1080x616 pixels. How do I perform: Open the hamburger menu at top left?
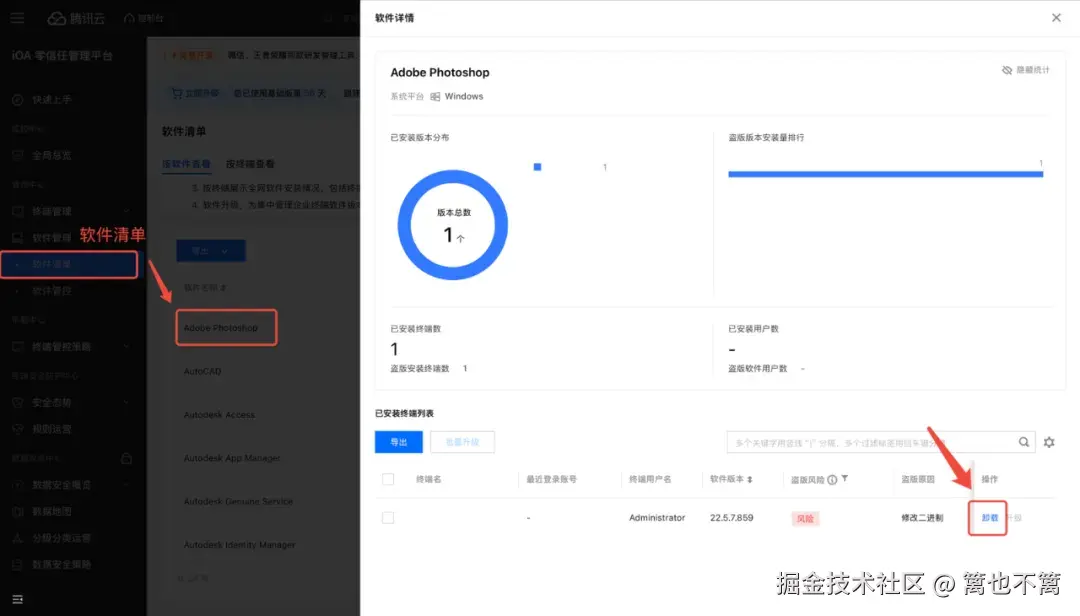18,17
